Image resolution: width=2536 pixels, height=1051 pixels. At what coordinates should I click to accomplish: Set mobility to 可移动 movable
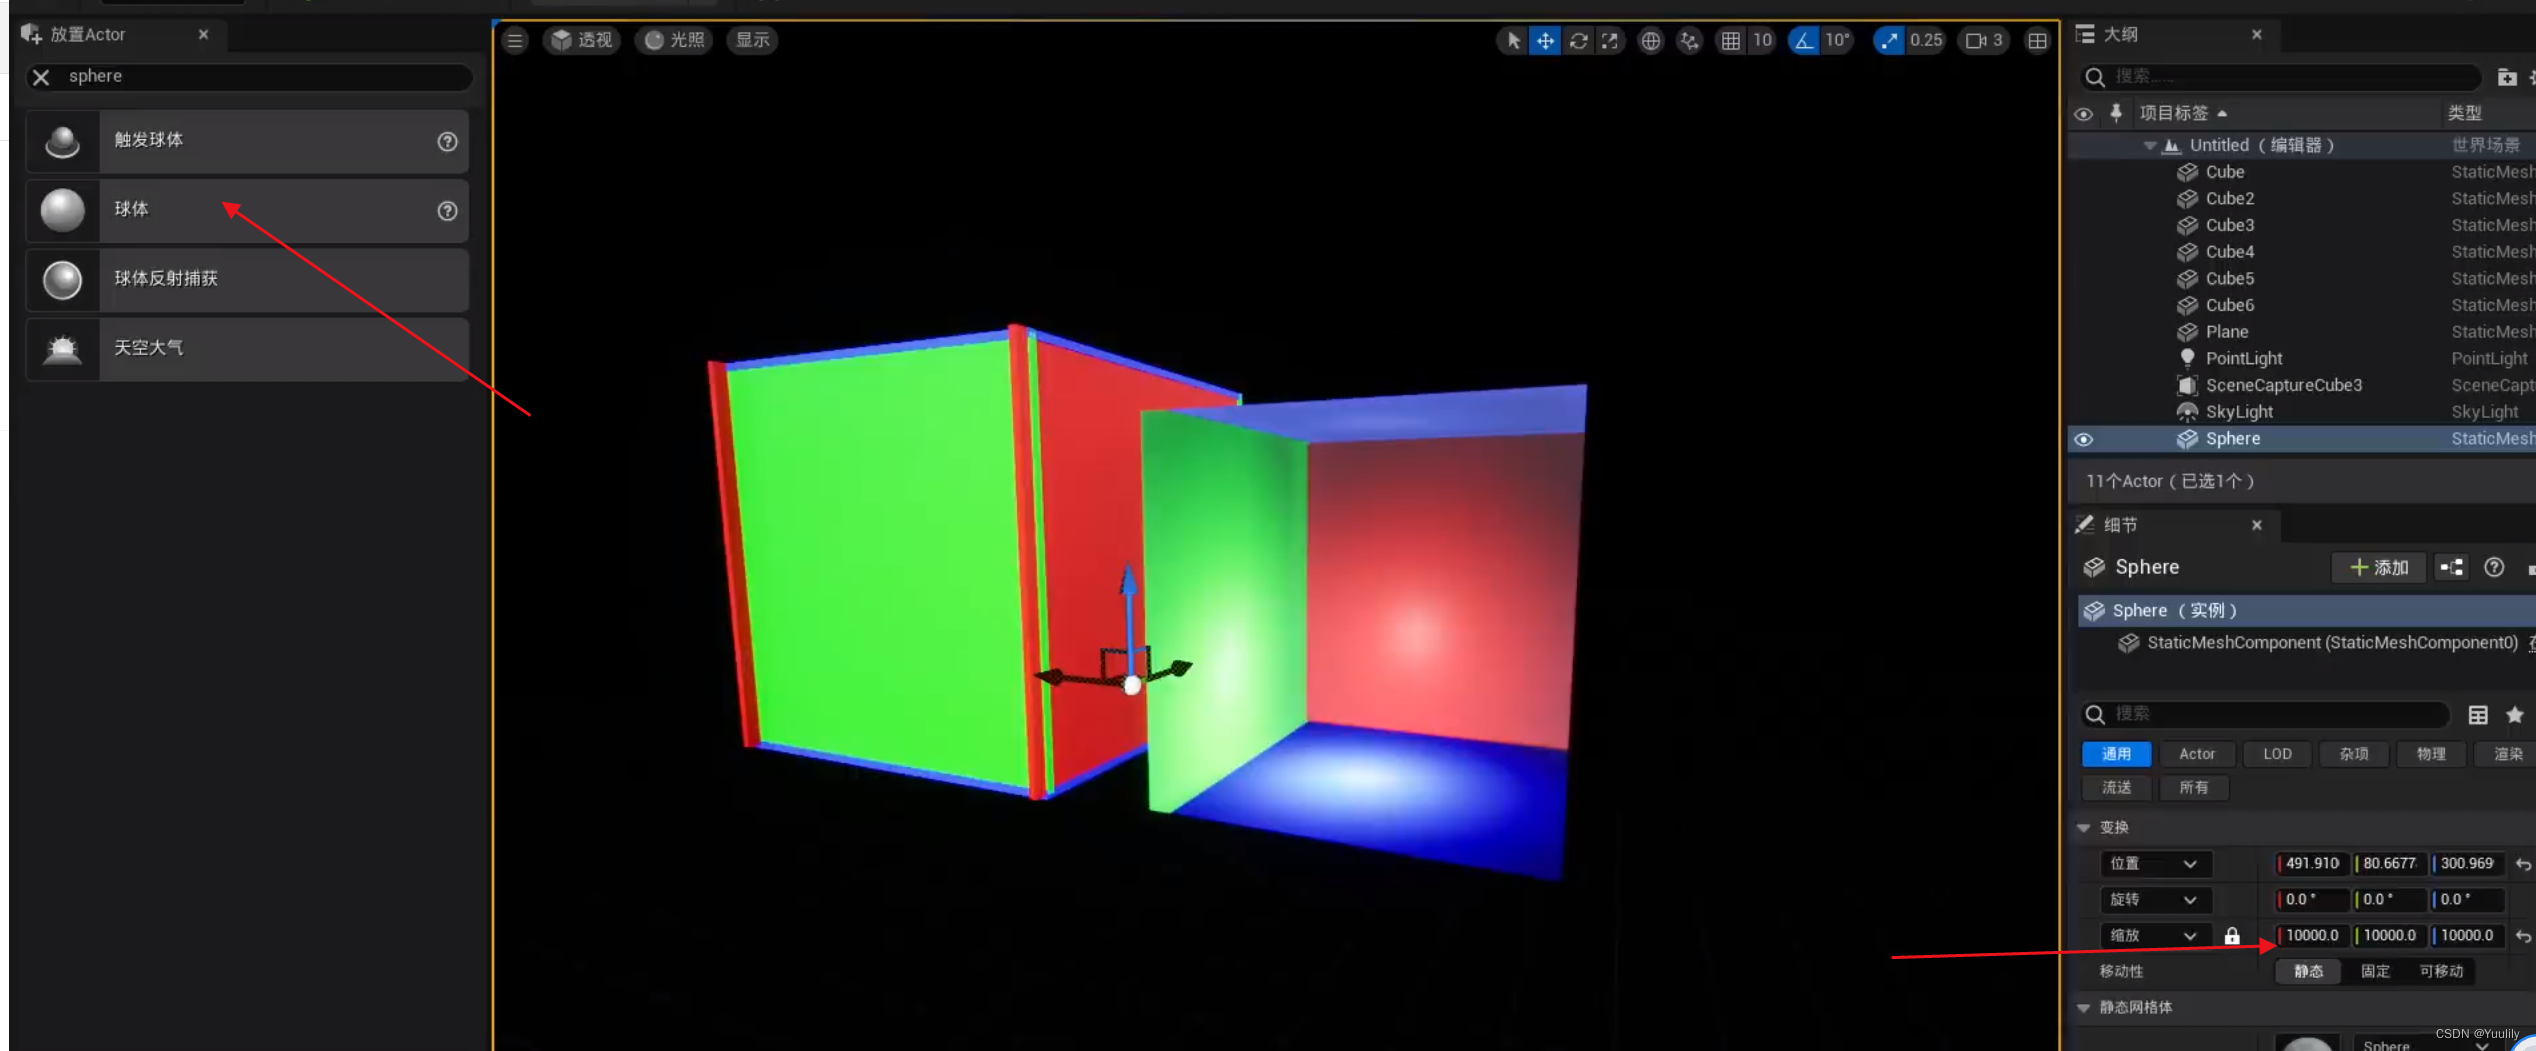[2440, 972]
